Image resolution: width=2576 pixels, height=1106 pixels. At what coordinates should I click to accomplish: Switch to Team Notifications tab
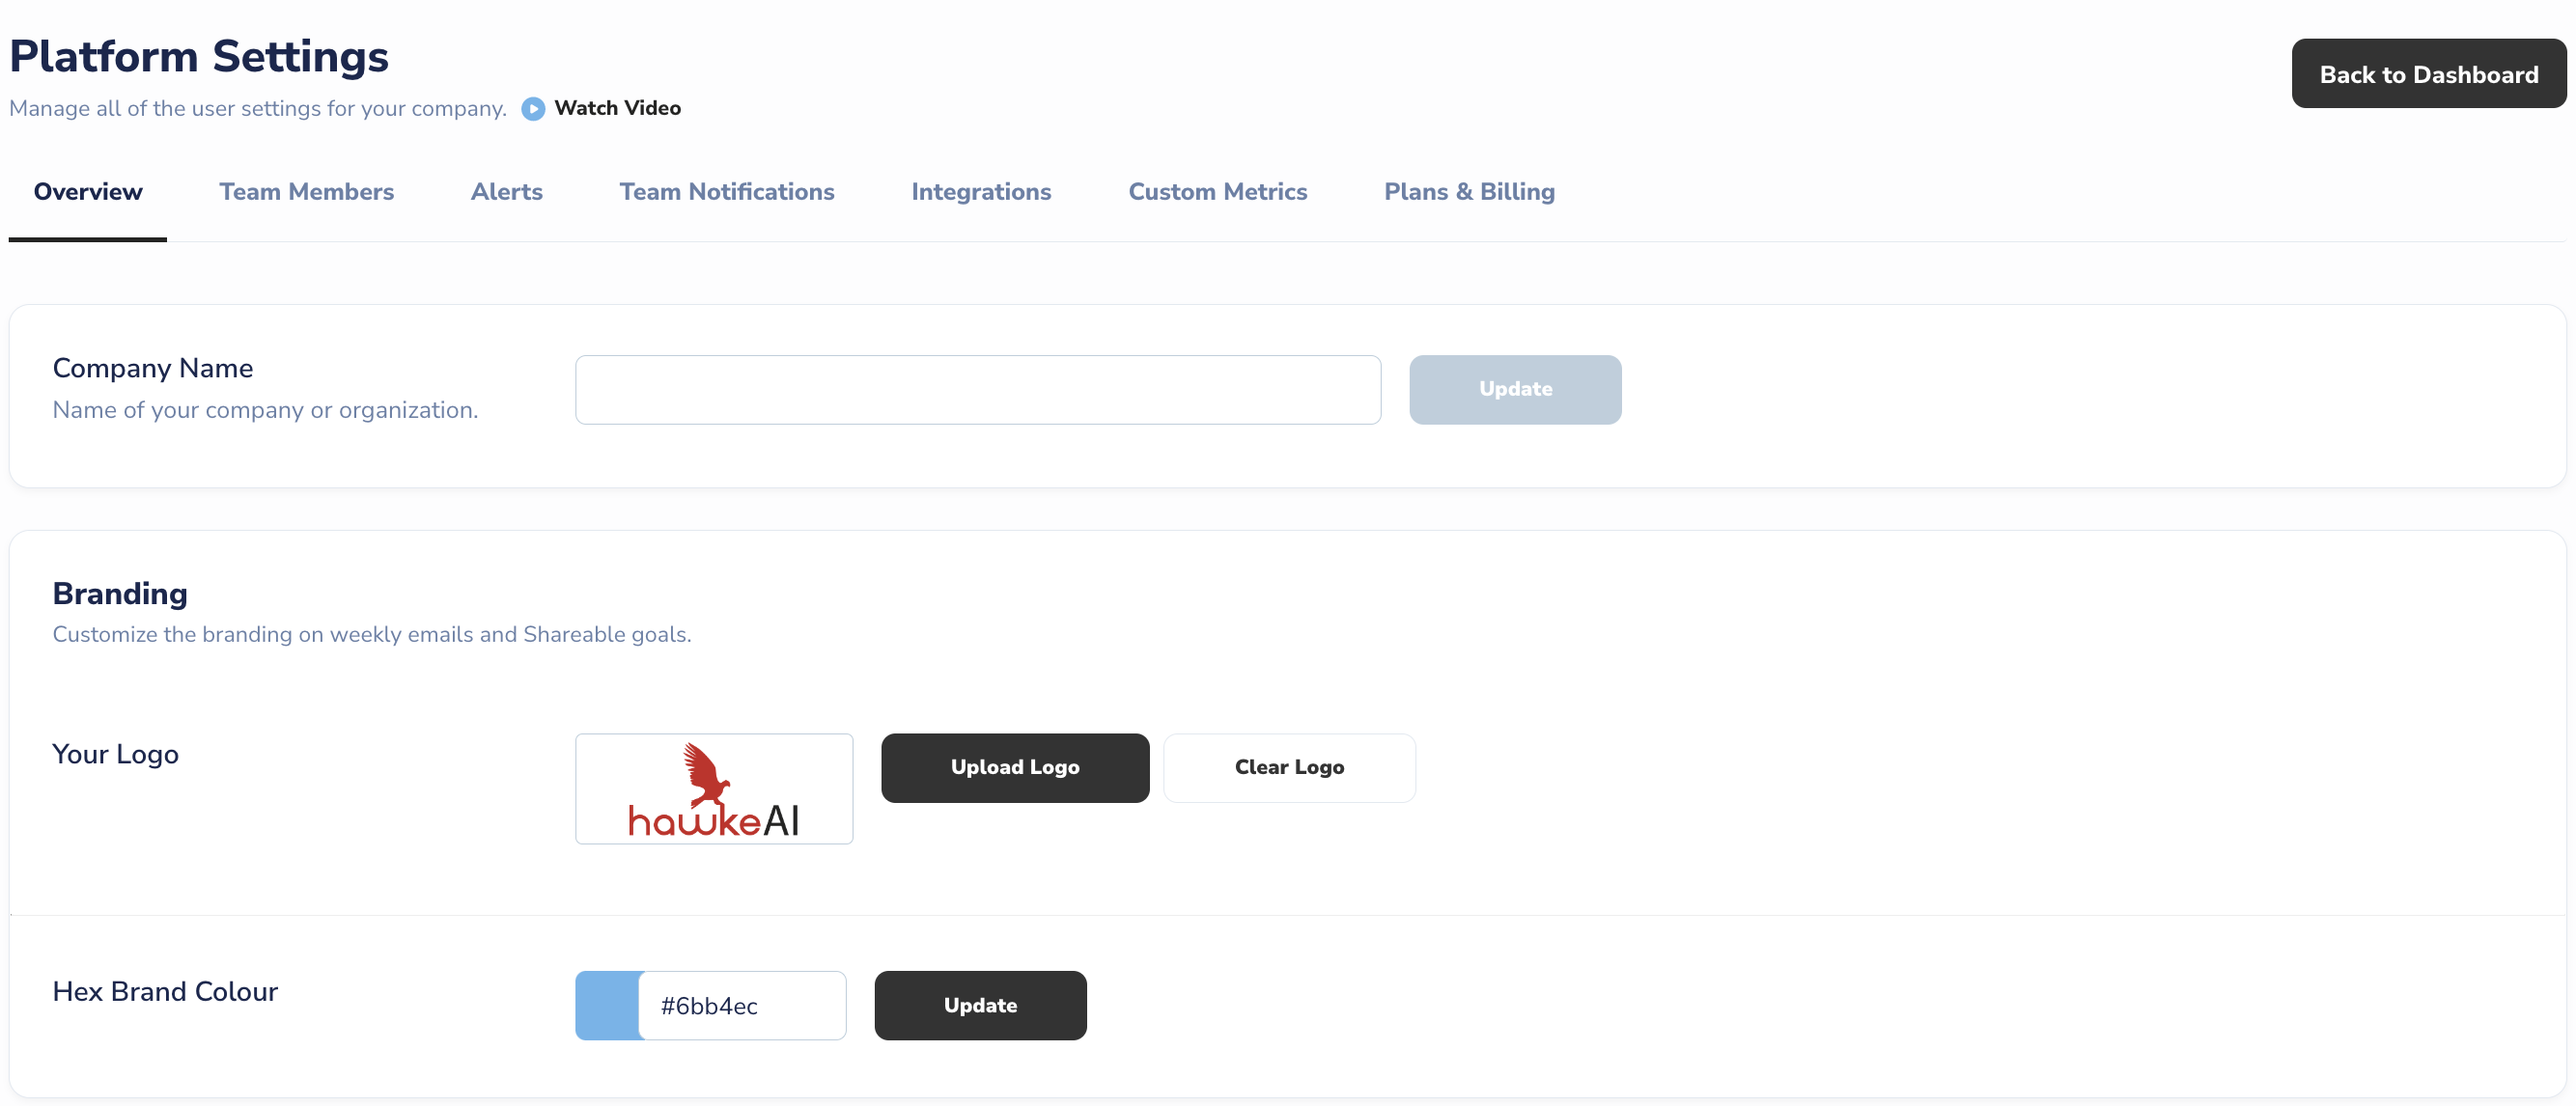click(727, 192)
